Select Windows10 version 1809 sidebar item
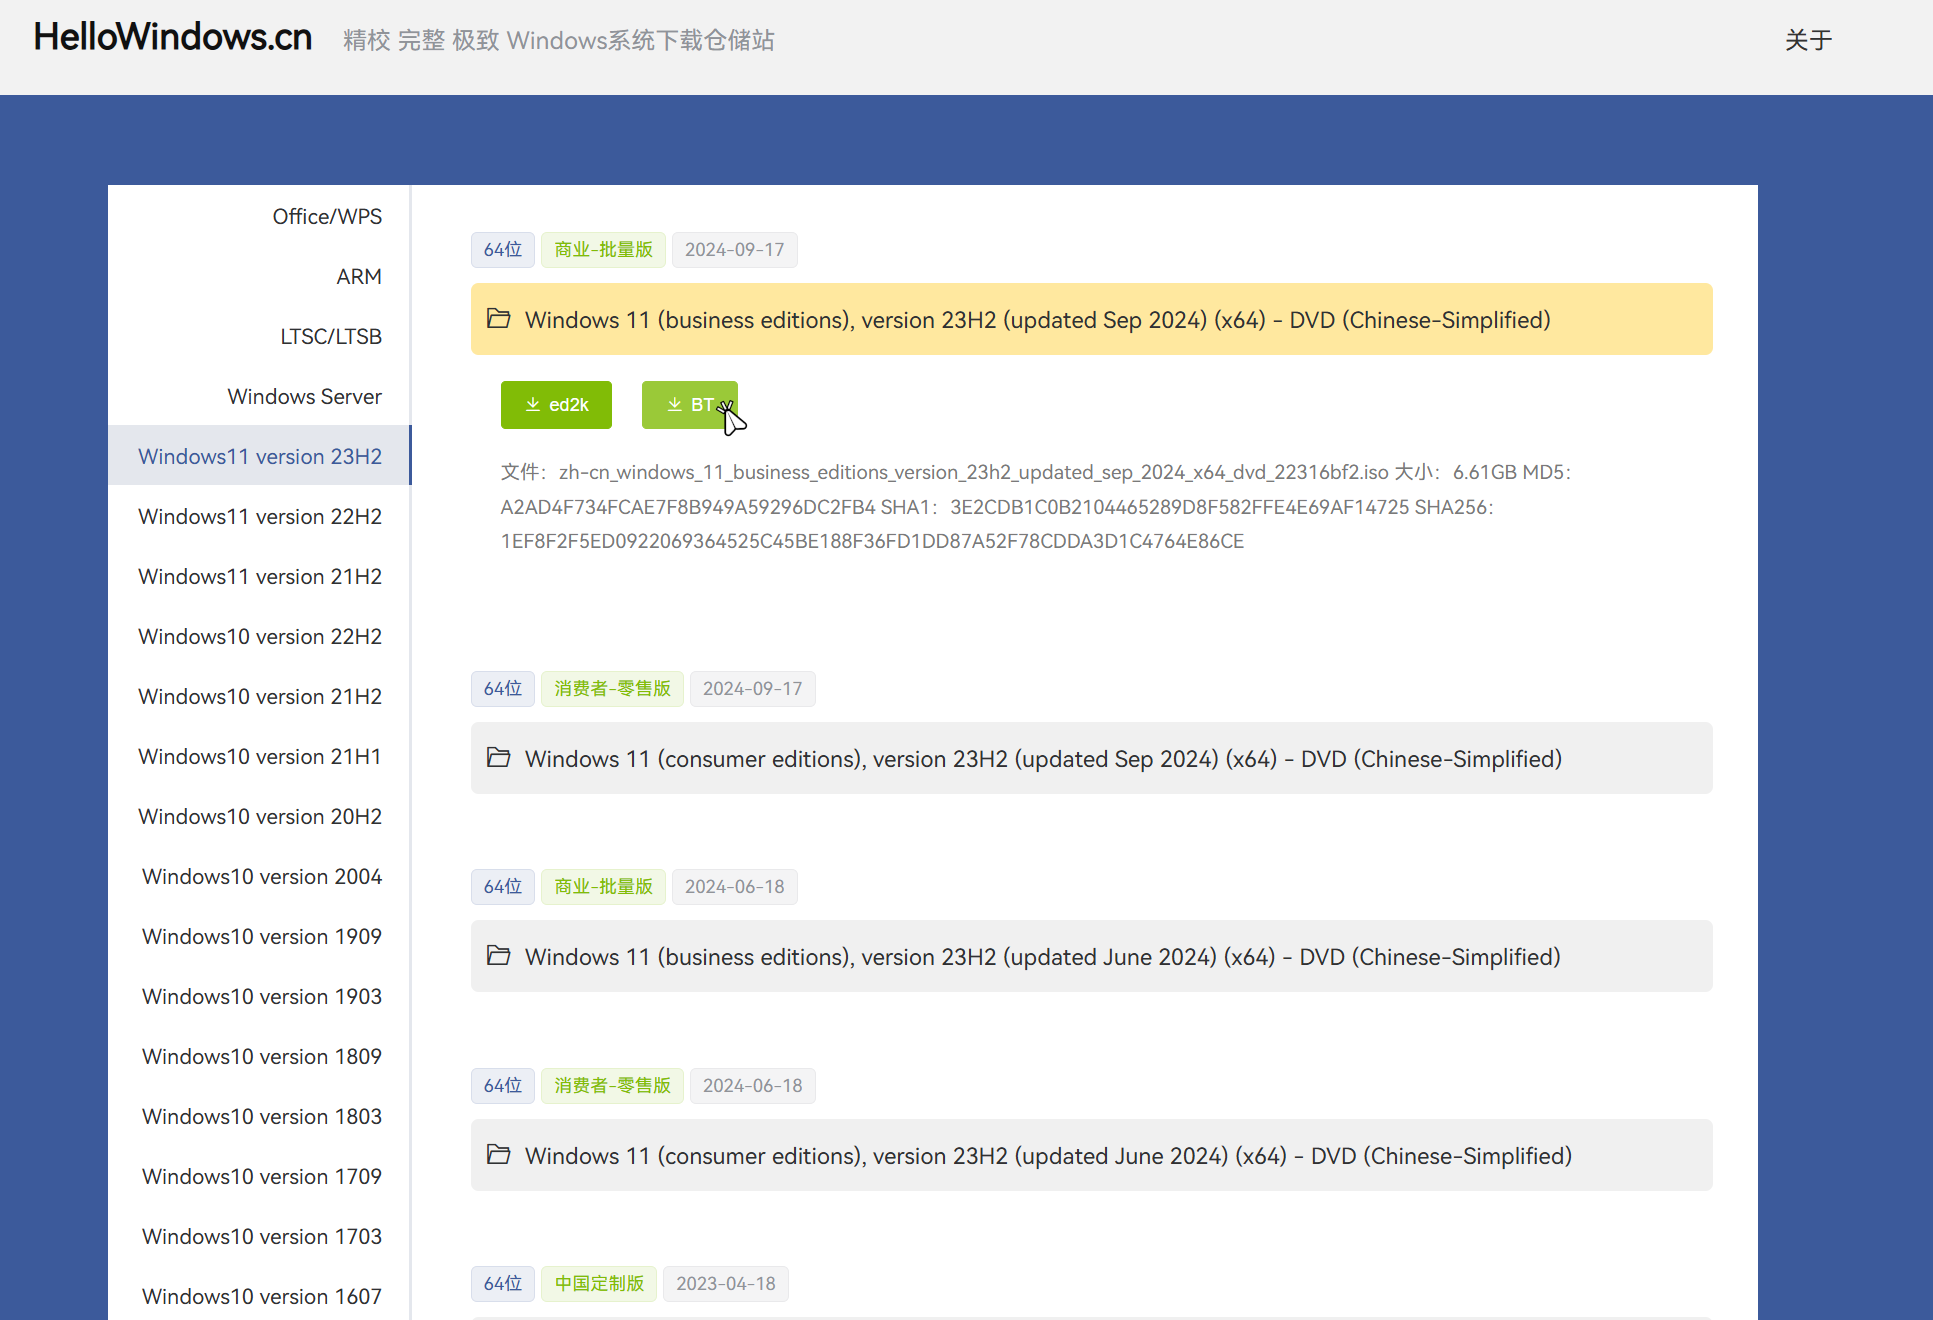The image size is (1933, 1320). pyautogui.click(x=259, y=1055)
